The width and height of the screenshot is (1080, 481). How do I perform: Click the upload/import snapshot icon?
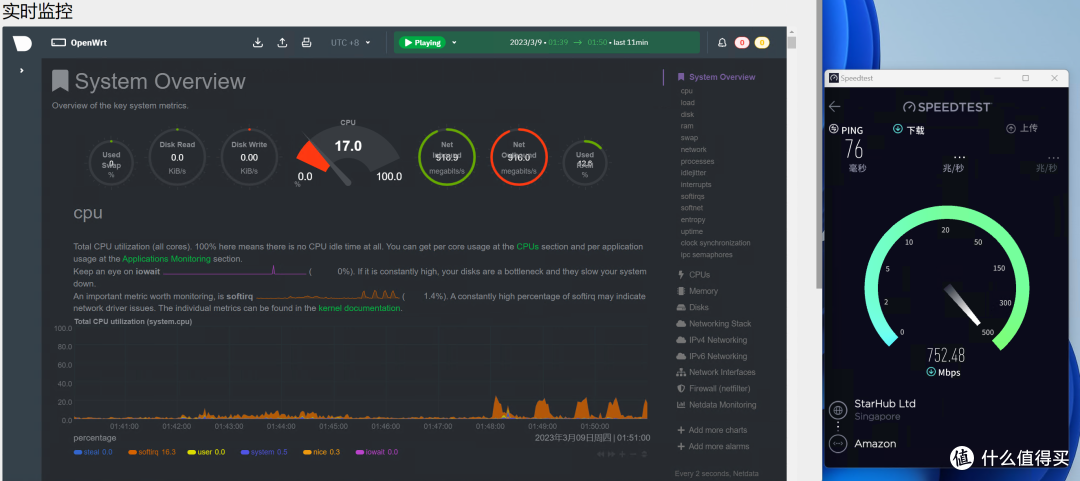point(282,43)
